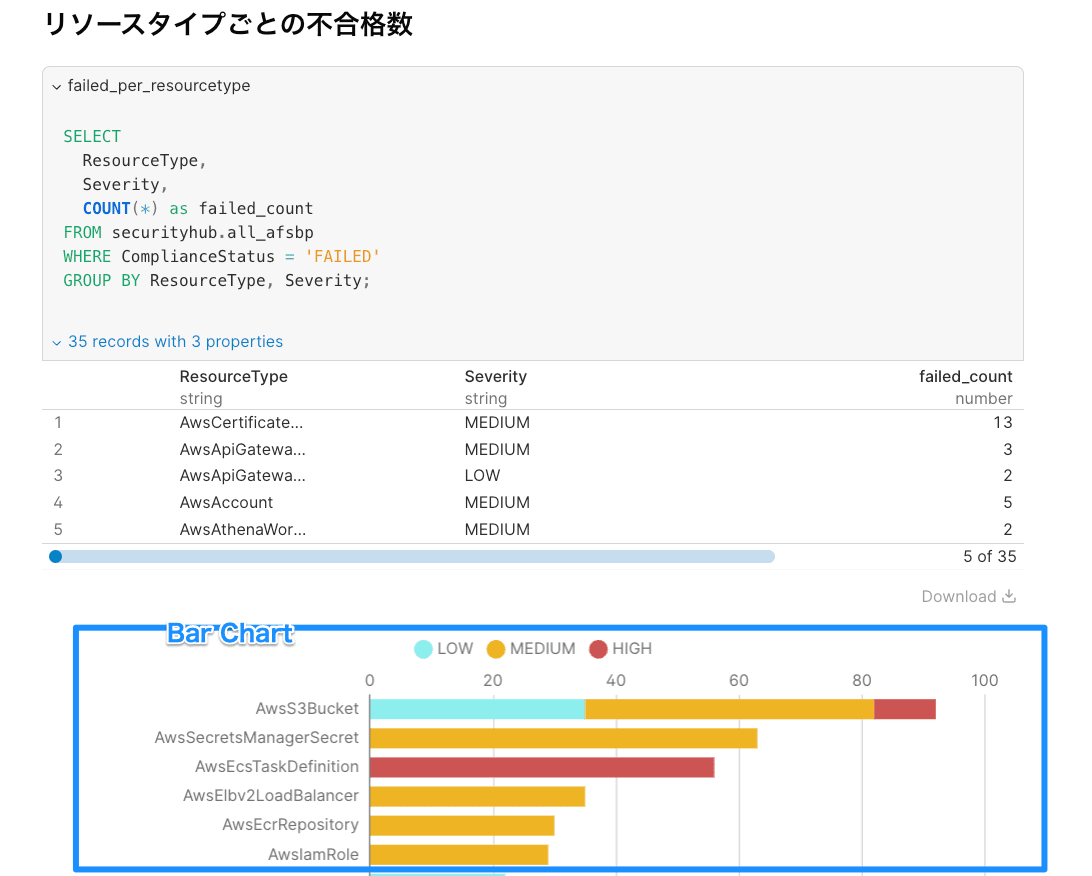Toggle the HIGH legend swatch
The height and width of the screenshot is (876, 1092).
(598, 649)
